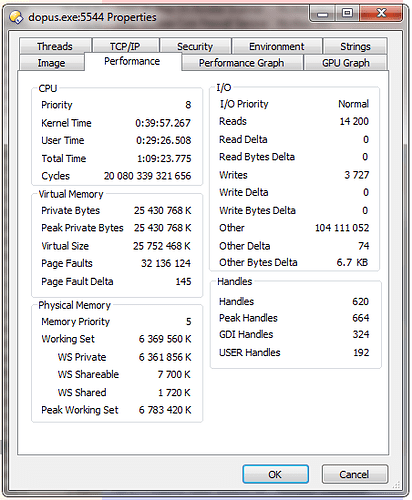Open the Performance Graph tab

pos(242,63)
